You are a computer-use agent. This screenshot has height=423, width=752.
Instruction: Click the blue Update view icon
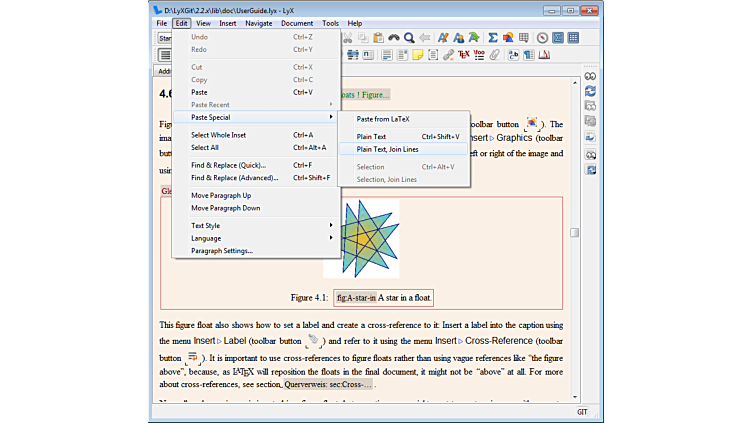pos(591,91)
